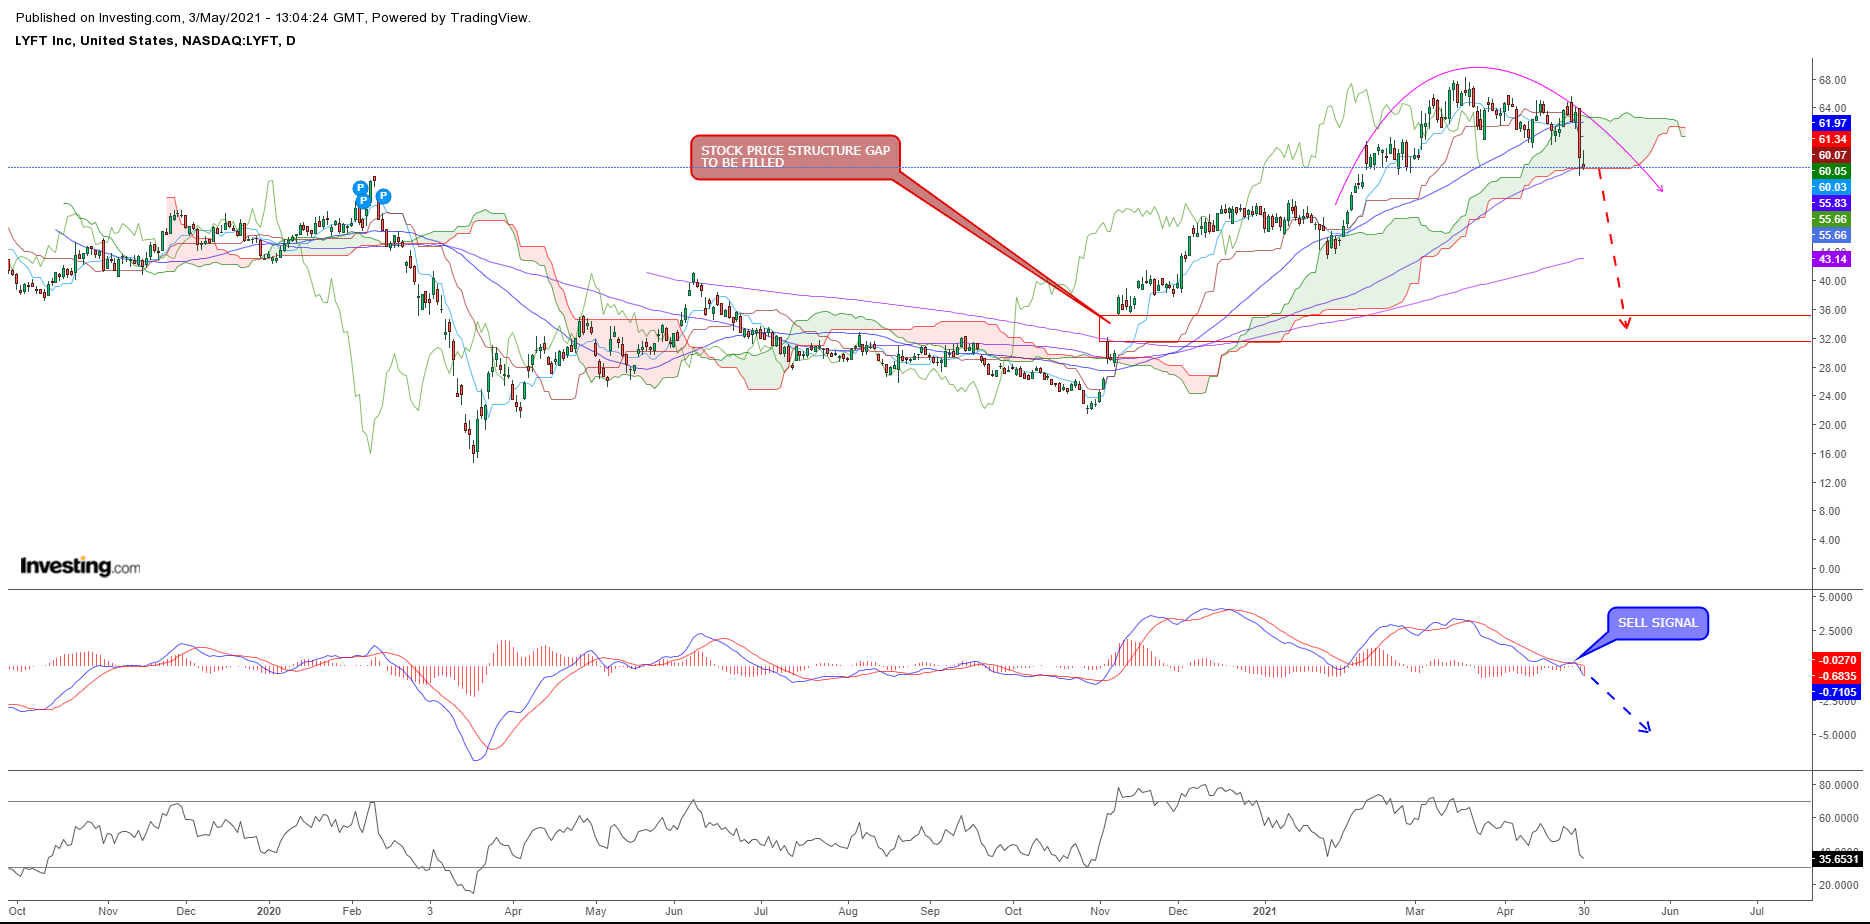Click the blue SELL SIGNAL callout

tap(1657, 623)
